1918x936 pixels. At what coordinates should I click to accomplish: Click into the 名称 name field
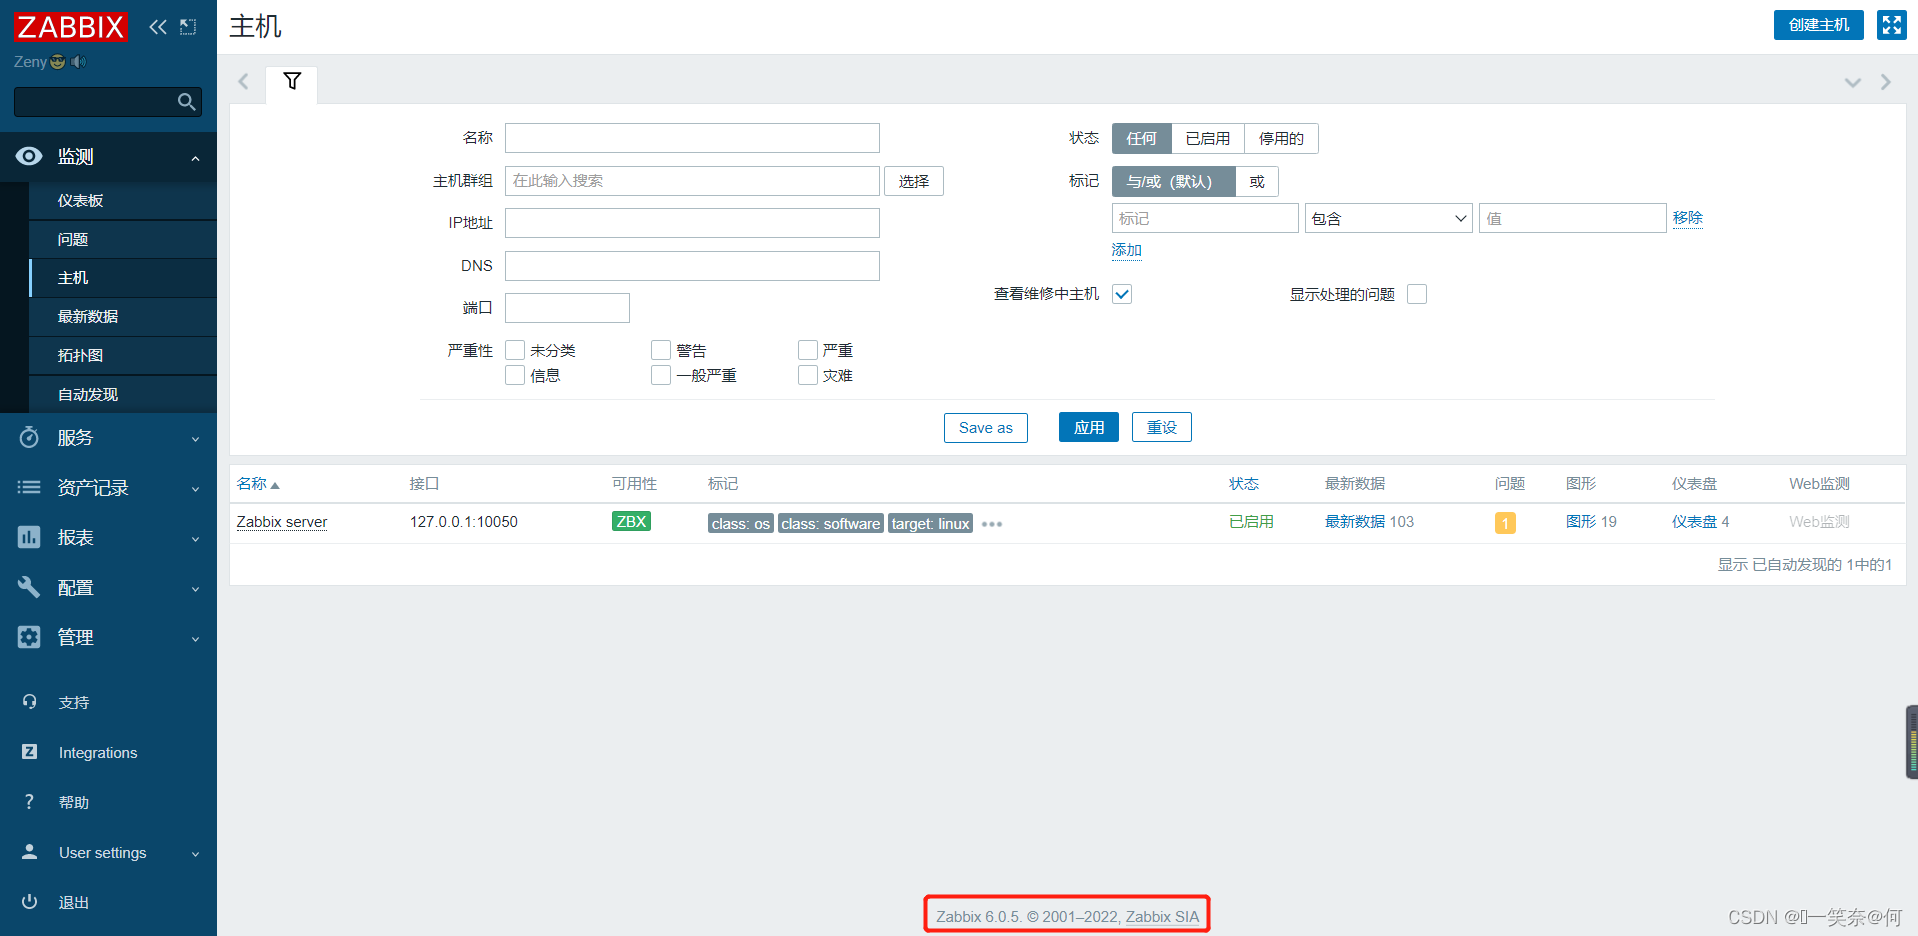pos(692,138)
